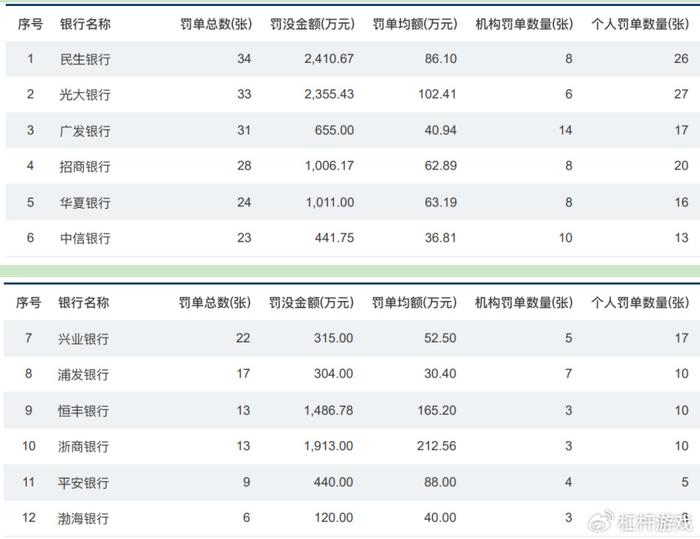Image resolution: width=700 pixels, height=539 pixels.
Task: Select the amount 1,913.00
Action: [x=329, y=446]
